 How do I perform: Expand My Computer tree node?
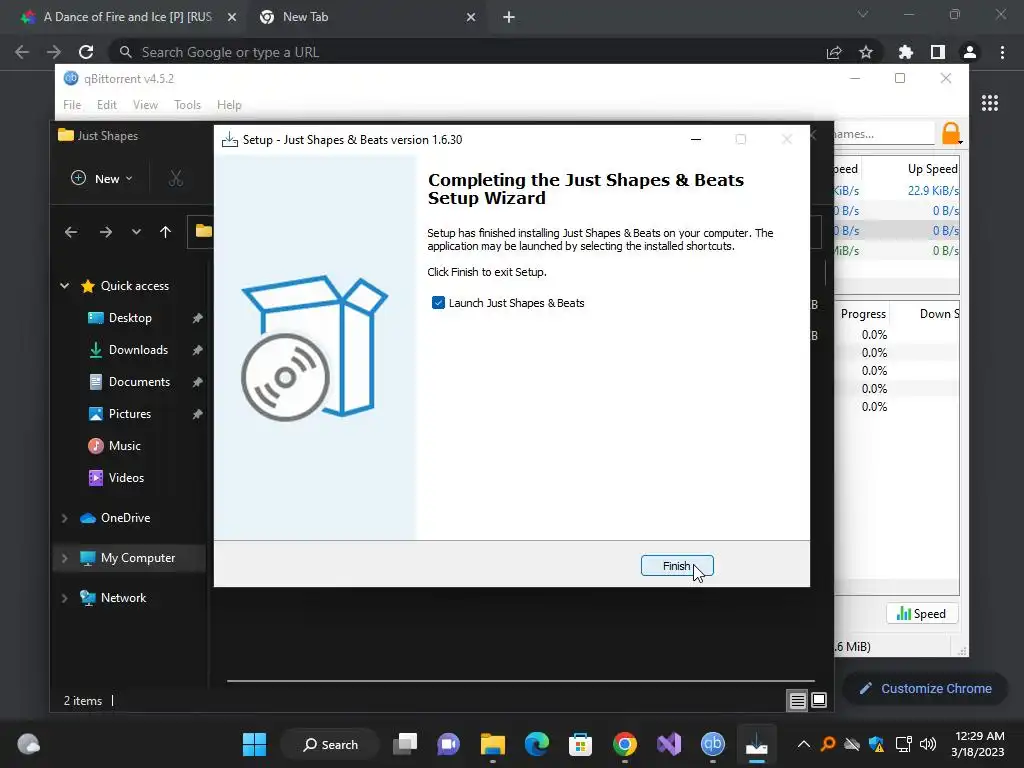tap(65, 558)
